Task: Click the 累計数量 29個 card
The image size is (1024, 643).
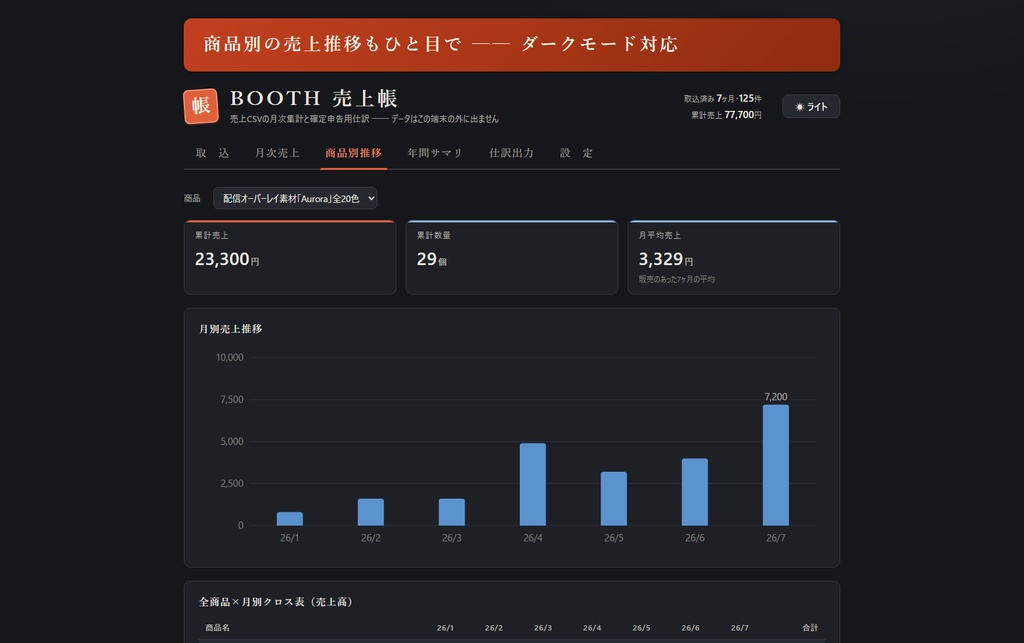Action: tap(512, 257)
